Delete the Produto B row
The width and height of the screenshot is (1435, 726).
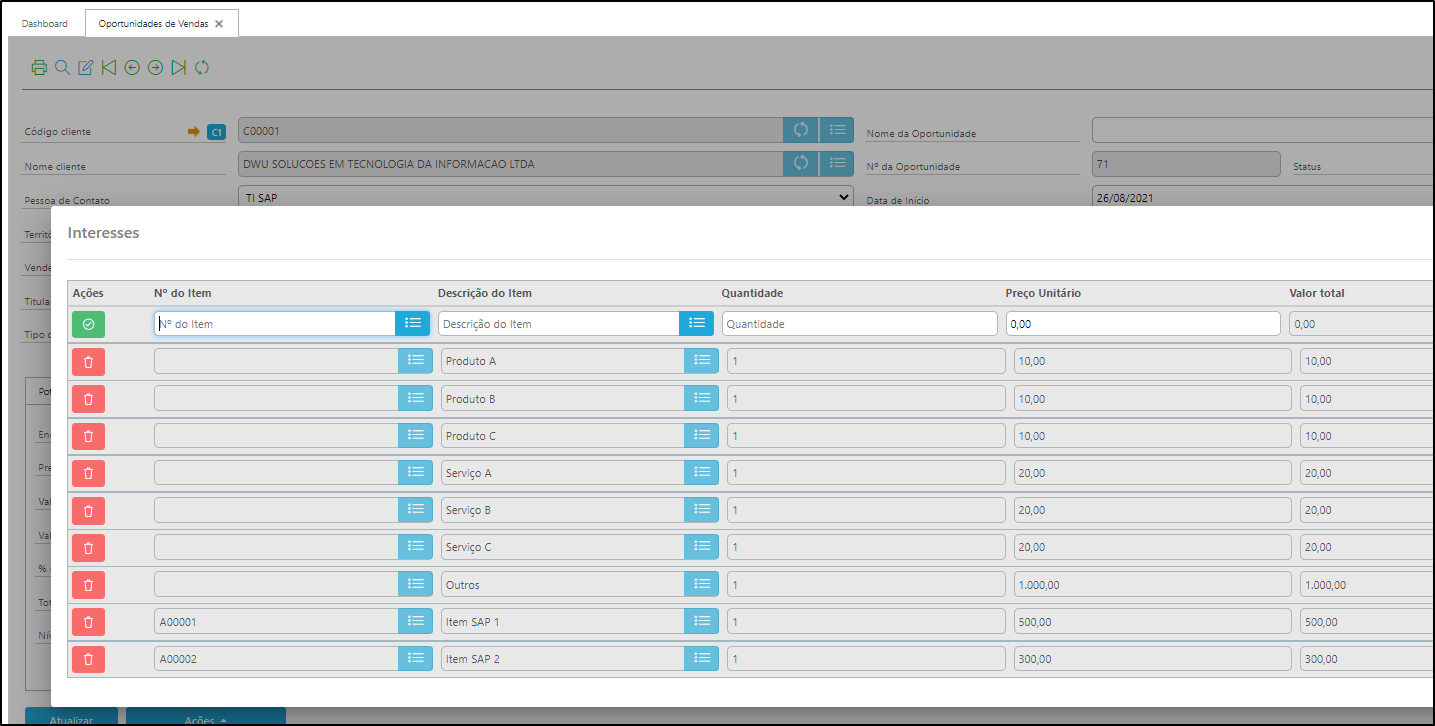pyautogui.click(x=88, y=399)
